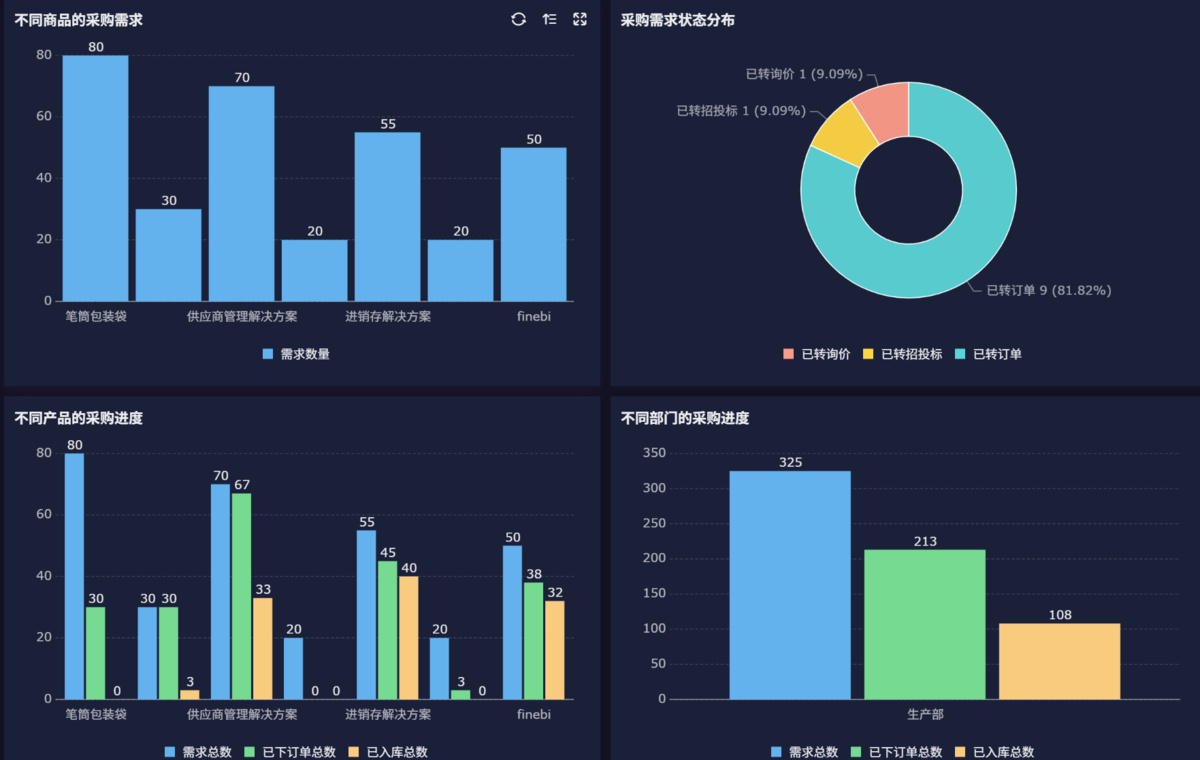Image resolution: width=1200 pixels, height=760 pixels.
Task: Click the 350 y-axis tick label
Action: click(654, 453)
